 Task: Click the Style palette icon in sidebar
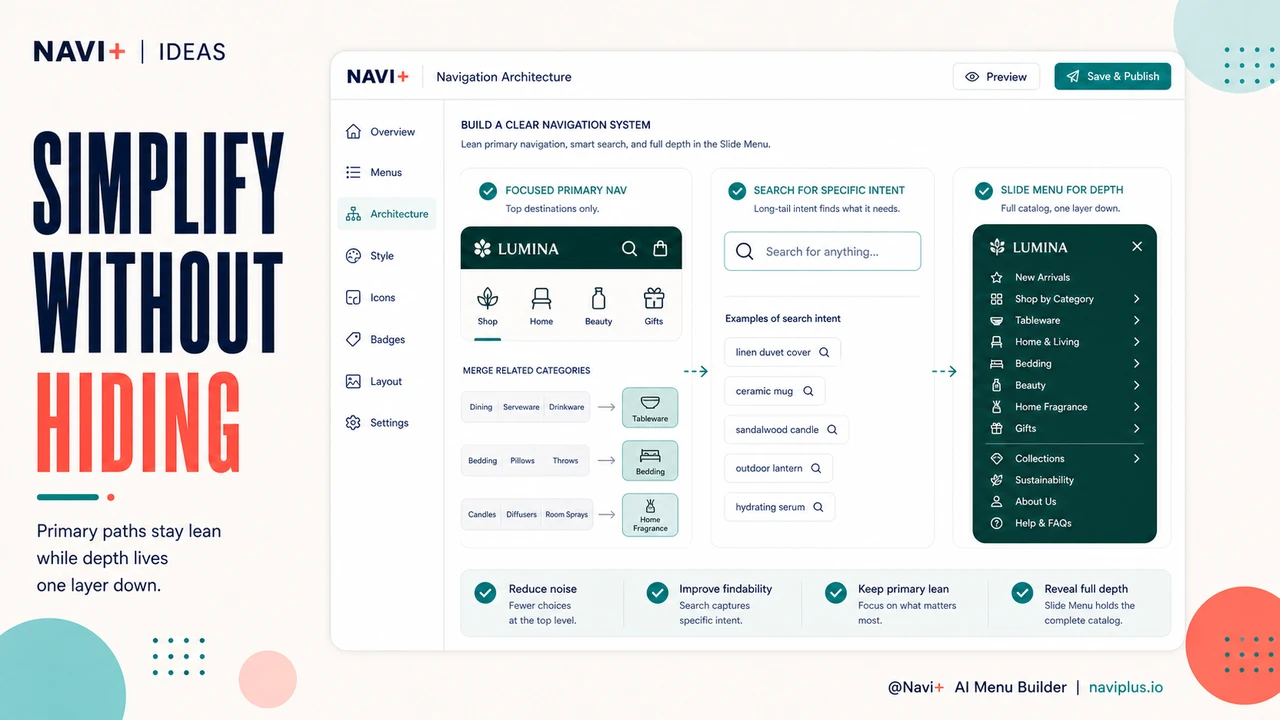click(353, 256)
